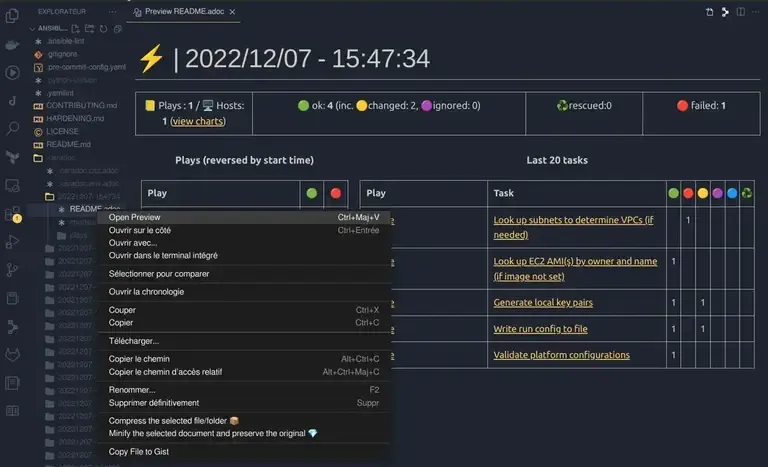
Task: Open the Remote Explorer monitor icon
Action: pyautogui.click(x=12, y=185)
